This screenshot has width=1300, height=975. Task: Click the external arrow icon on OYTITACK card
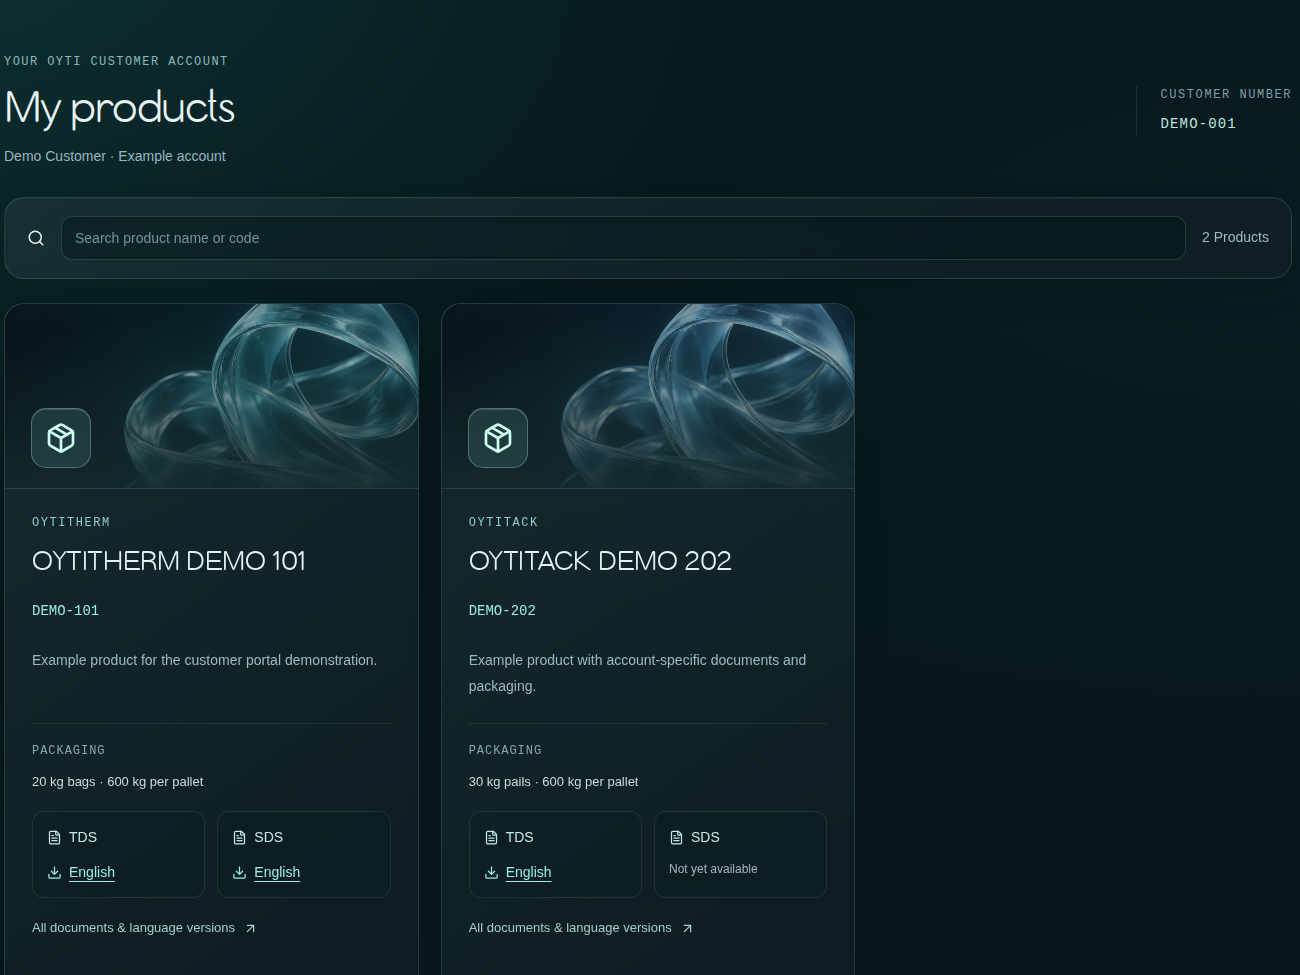pyautogui.click(x=687, y=929)
